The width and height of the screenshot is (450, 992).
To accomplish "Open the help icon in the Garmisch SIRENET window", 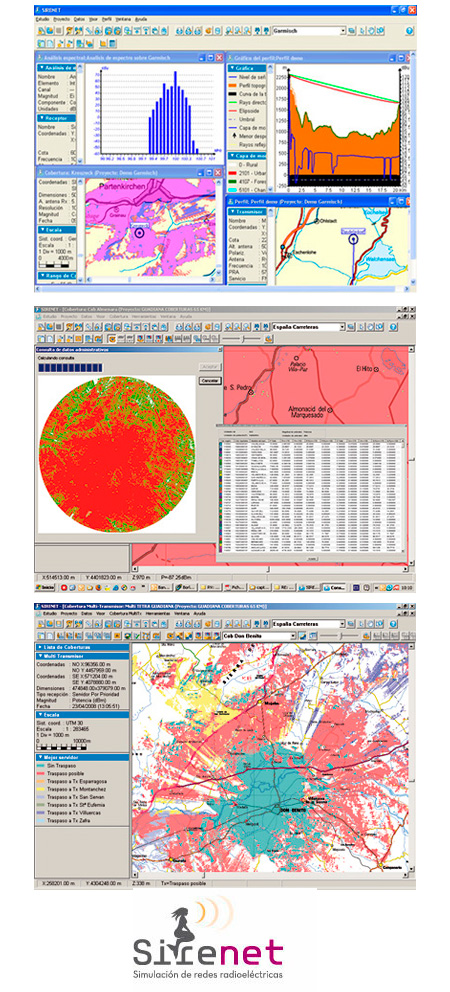I will tap(409, 30).
